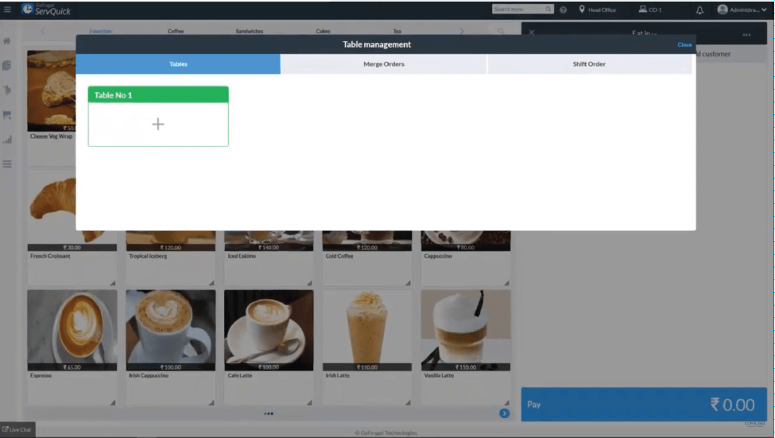This screenshot has height=438, width=775.
Task: Click the CO-1 counter terminal icon
Action: point(643,9)
